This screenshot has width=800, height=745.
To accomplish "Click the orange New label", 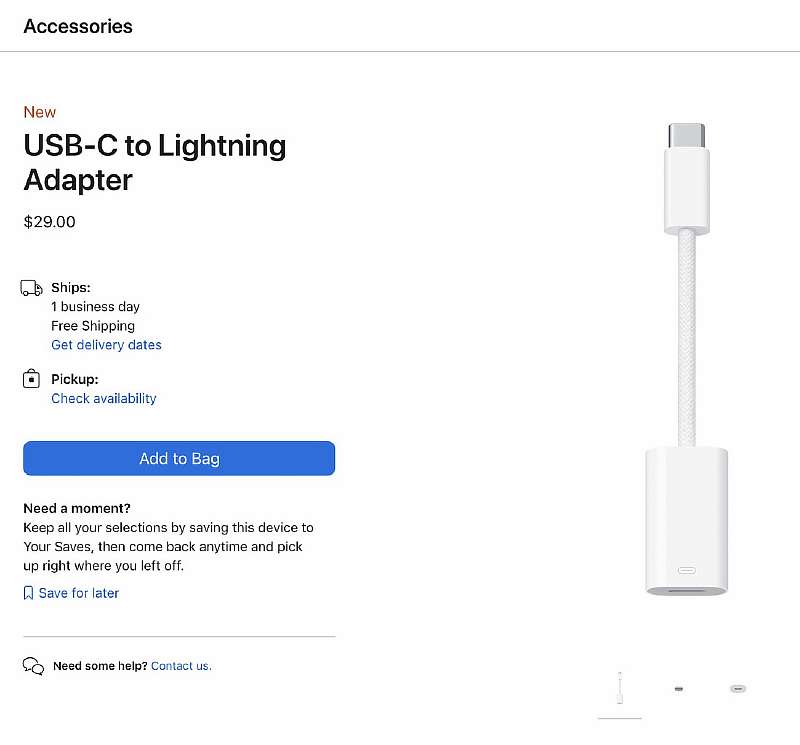I will point(40,112).
